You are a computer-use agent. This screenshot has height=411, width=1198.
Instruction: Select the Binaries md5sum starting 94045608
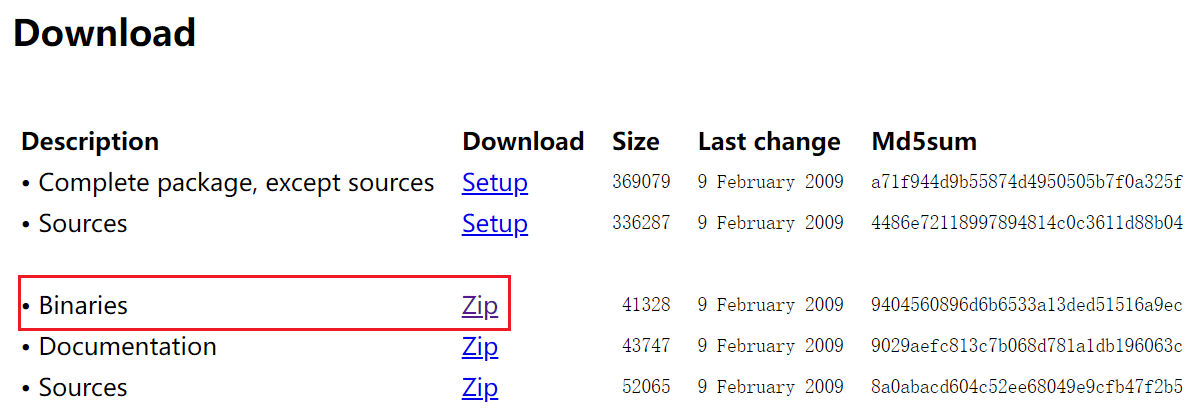coord(1027,305)
